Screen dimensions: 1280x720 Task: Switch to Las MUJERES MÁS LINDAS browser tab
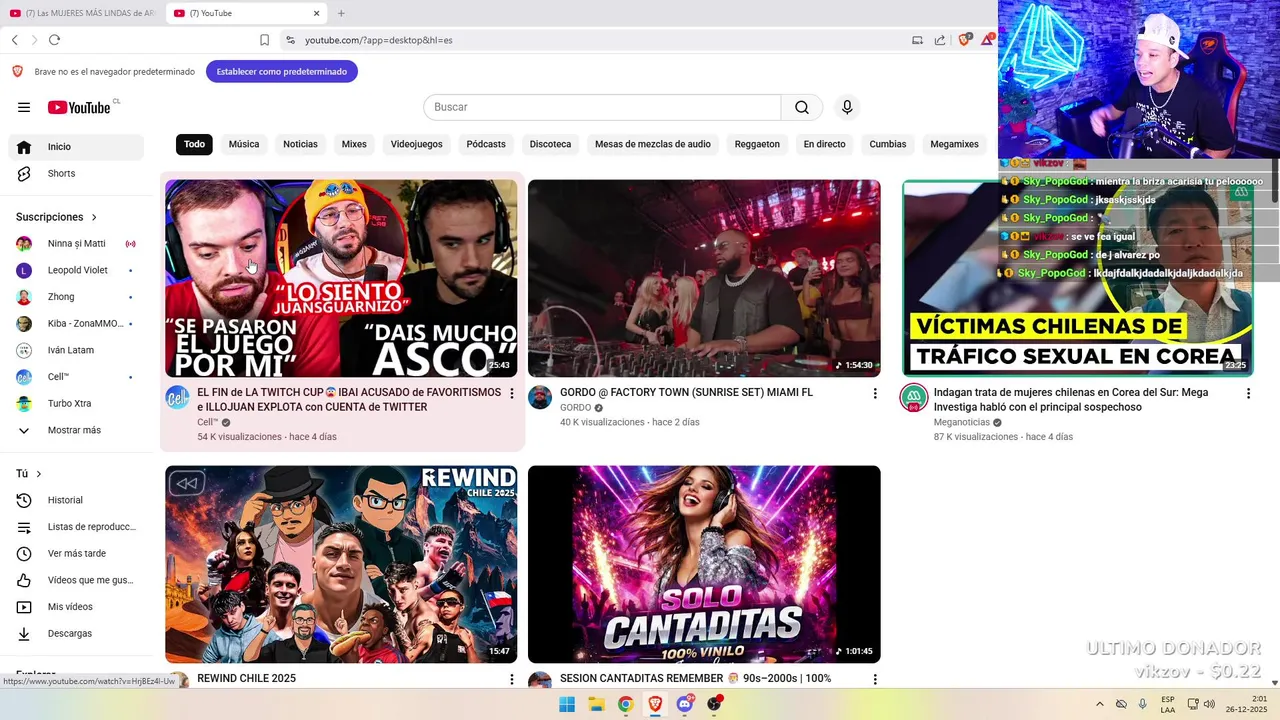[x=82, y=13]
